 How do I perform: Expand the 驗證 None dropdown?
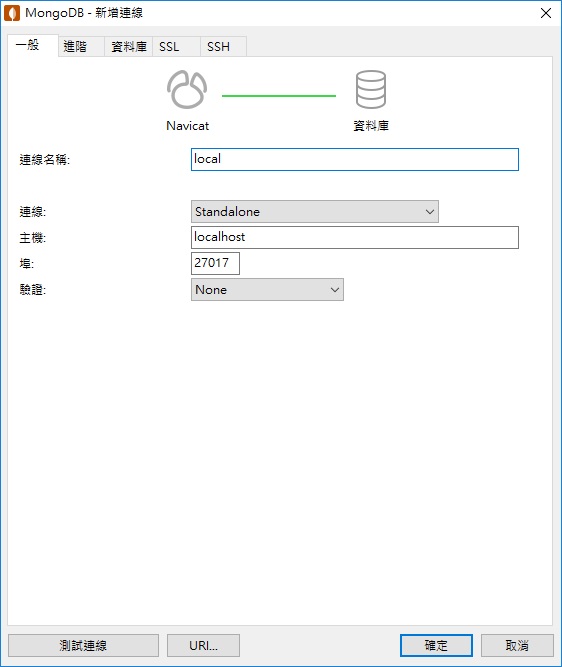click(x=267, y=290)
